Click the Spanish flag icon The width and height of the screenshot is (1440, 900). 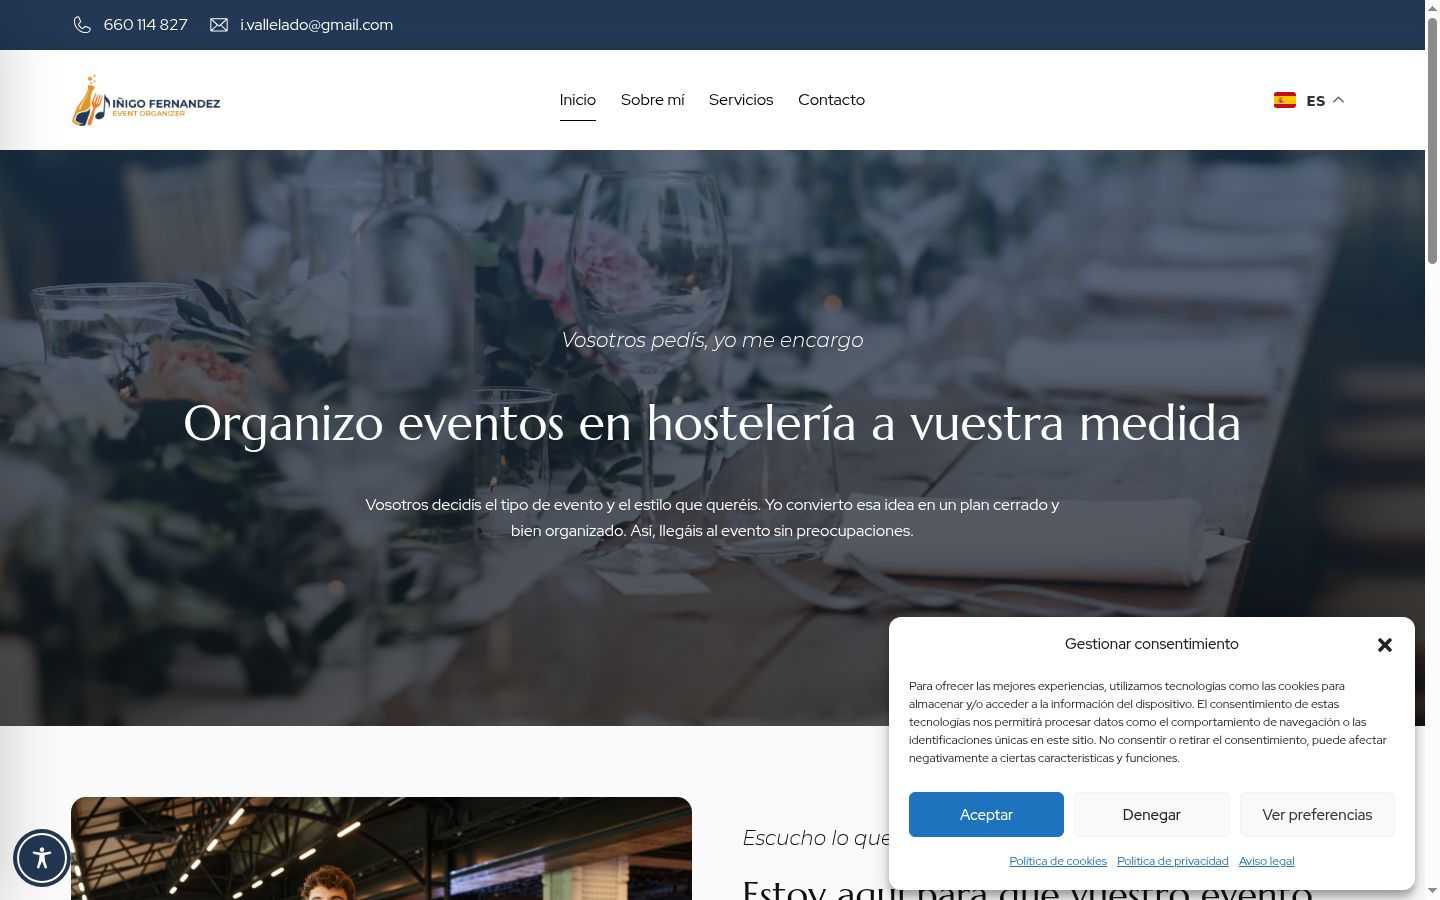(1285, 100)
